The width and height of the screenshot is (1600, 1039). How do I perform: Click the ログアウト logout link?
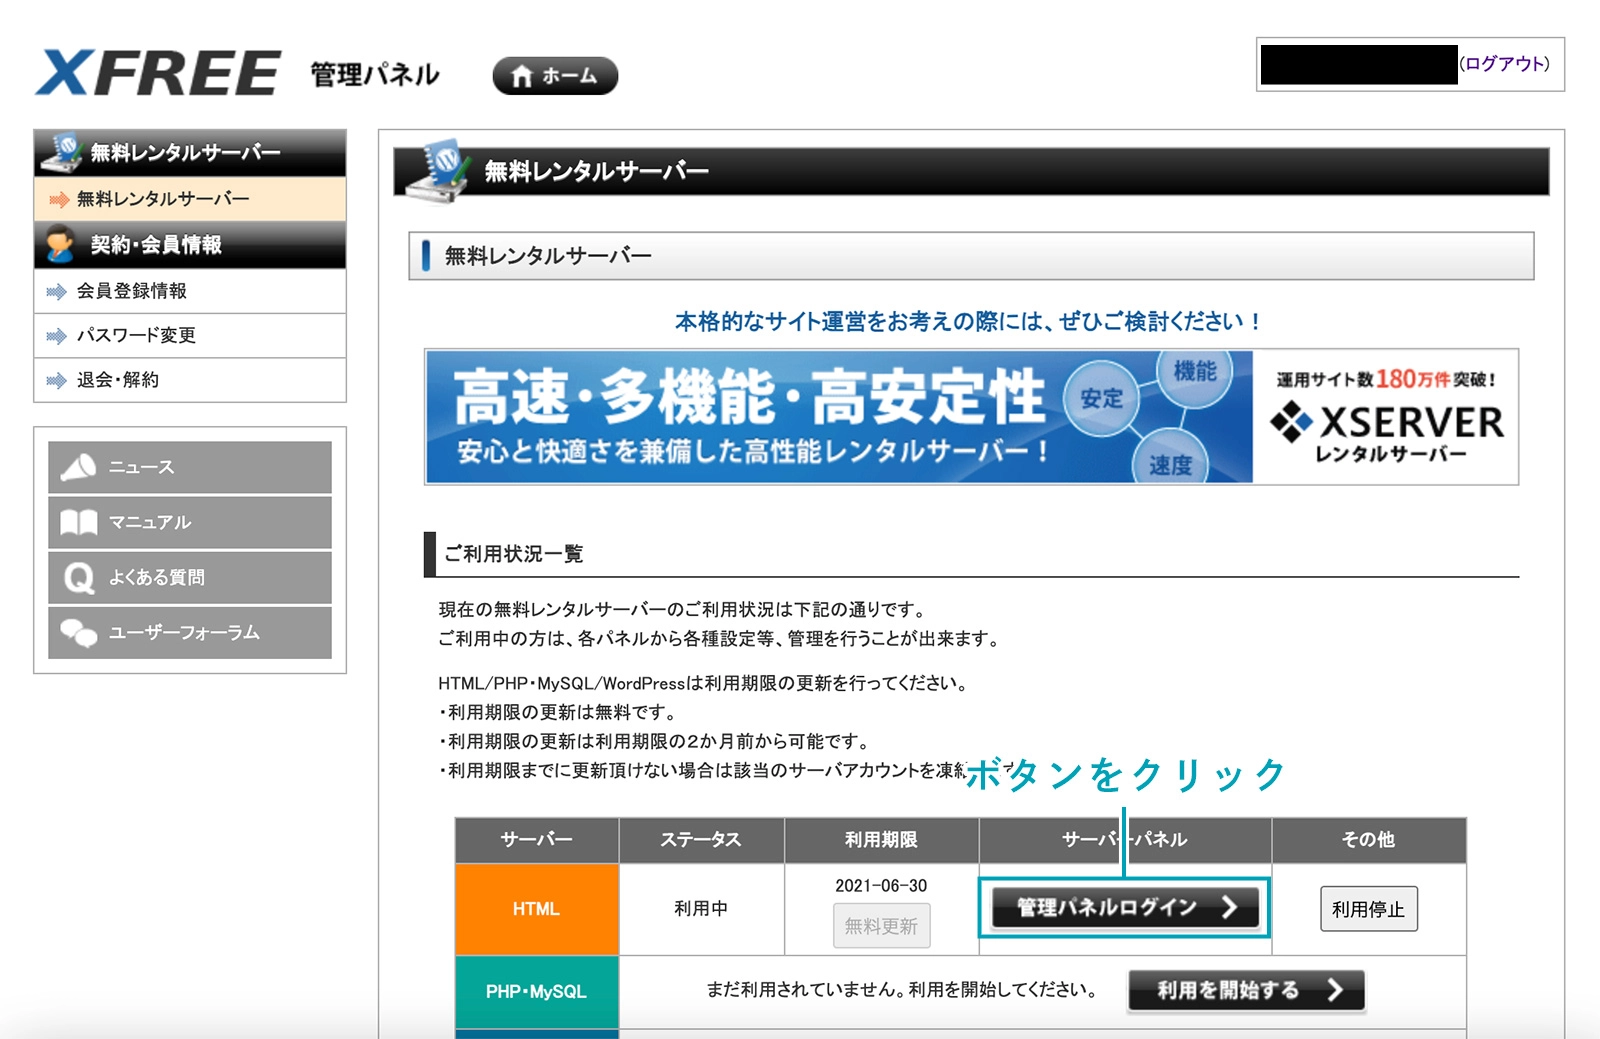[1504, 64]
